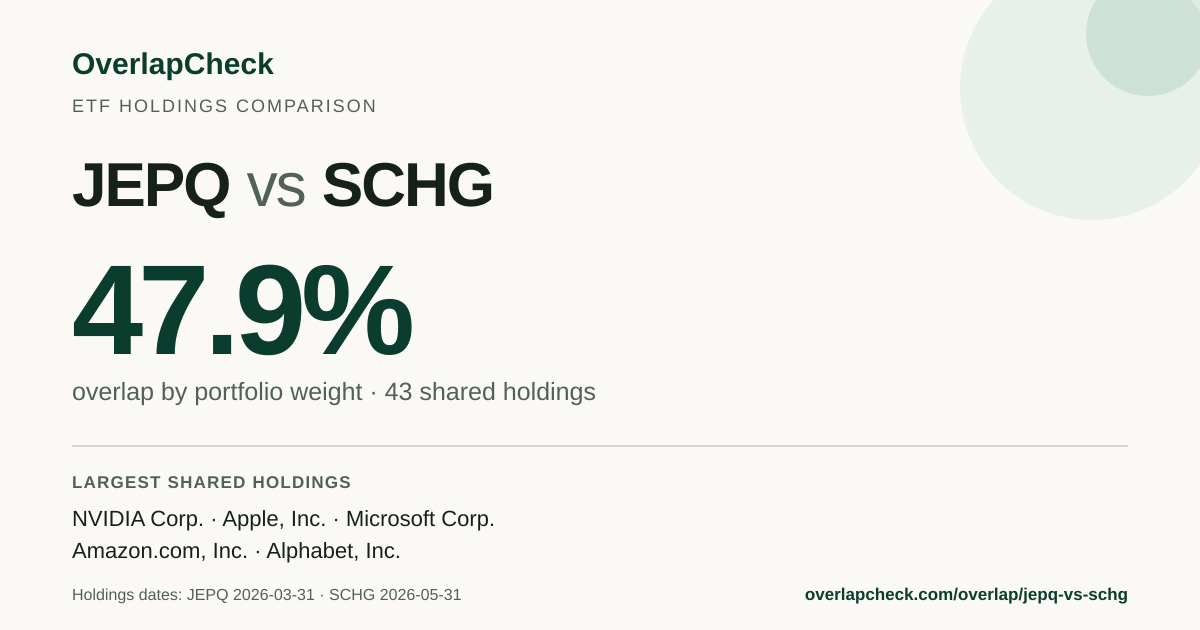Select Amazon.com, Inc. in shared holdings
The width and height of the screenshot is (1200, 630).
coord(160,551)
